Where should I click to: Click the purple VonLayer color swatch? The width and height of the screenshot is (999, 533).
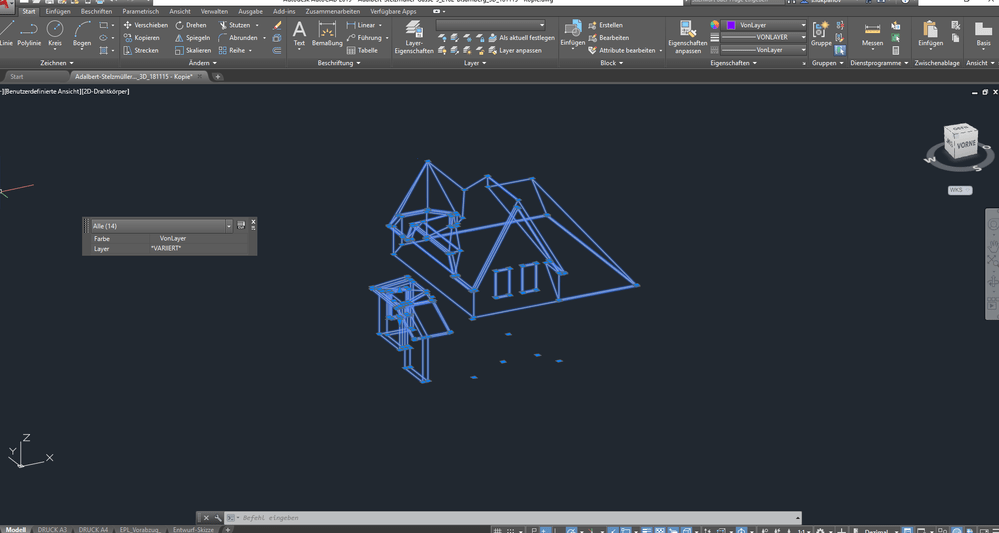(731, 25)
